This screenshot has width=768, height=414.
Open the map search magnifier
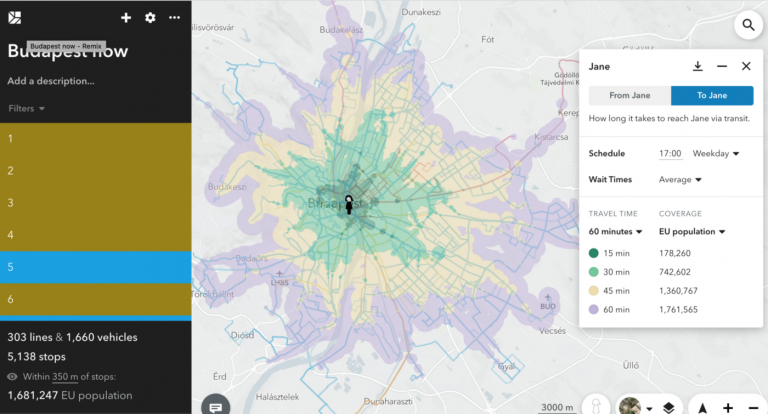click(748, 24)
